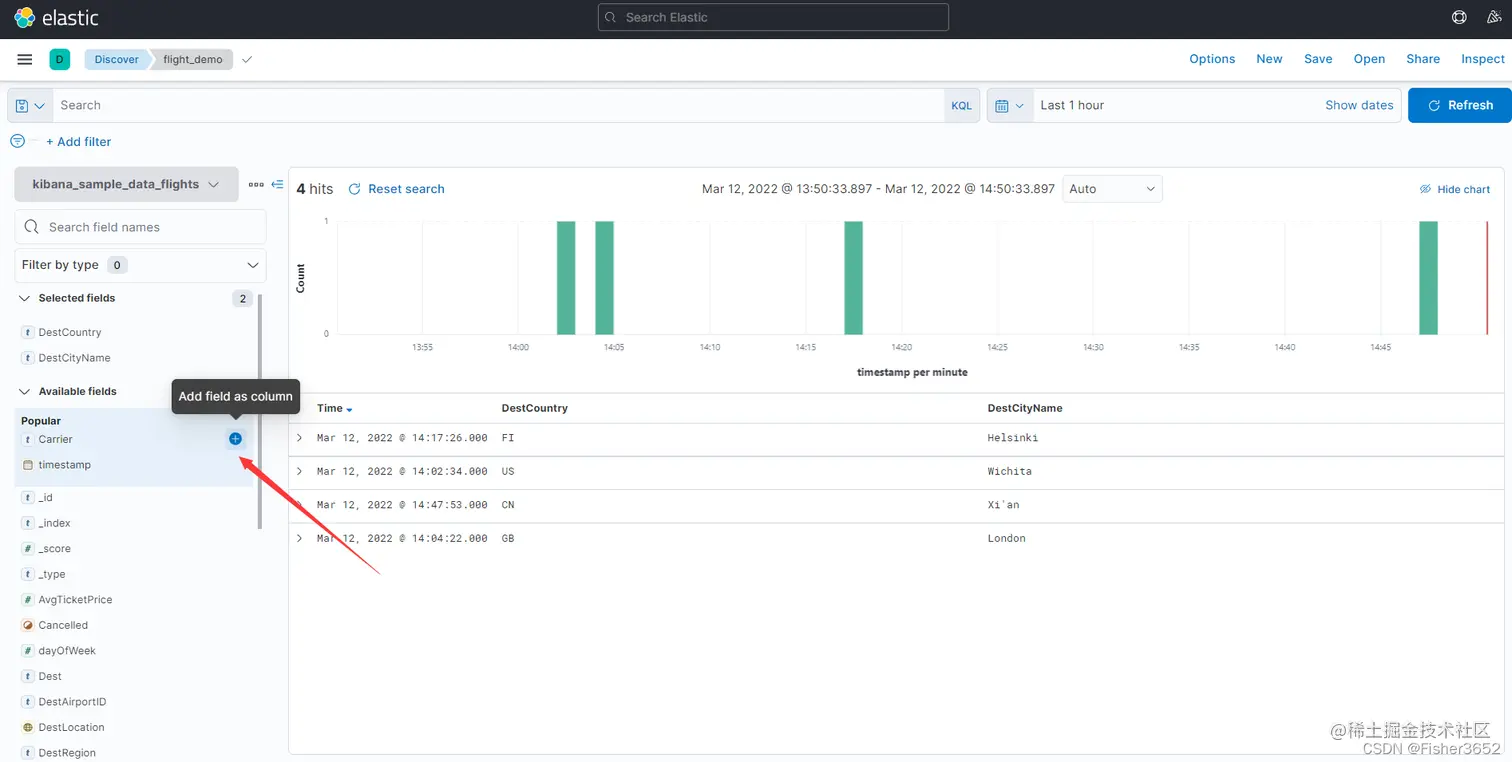The image size is (1512, 762).
Task: Open the hamburger navigation menu
Action: (25, 60)
